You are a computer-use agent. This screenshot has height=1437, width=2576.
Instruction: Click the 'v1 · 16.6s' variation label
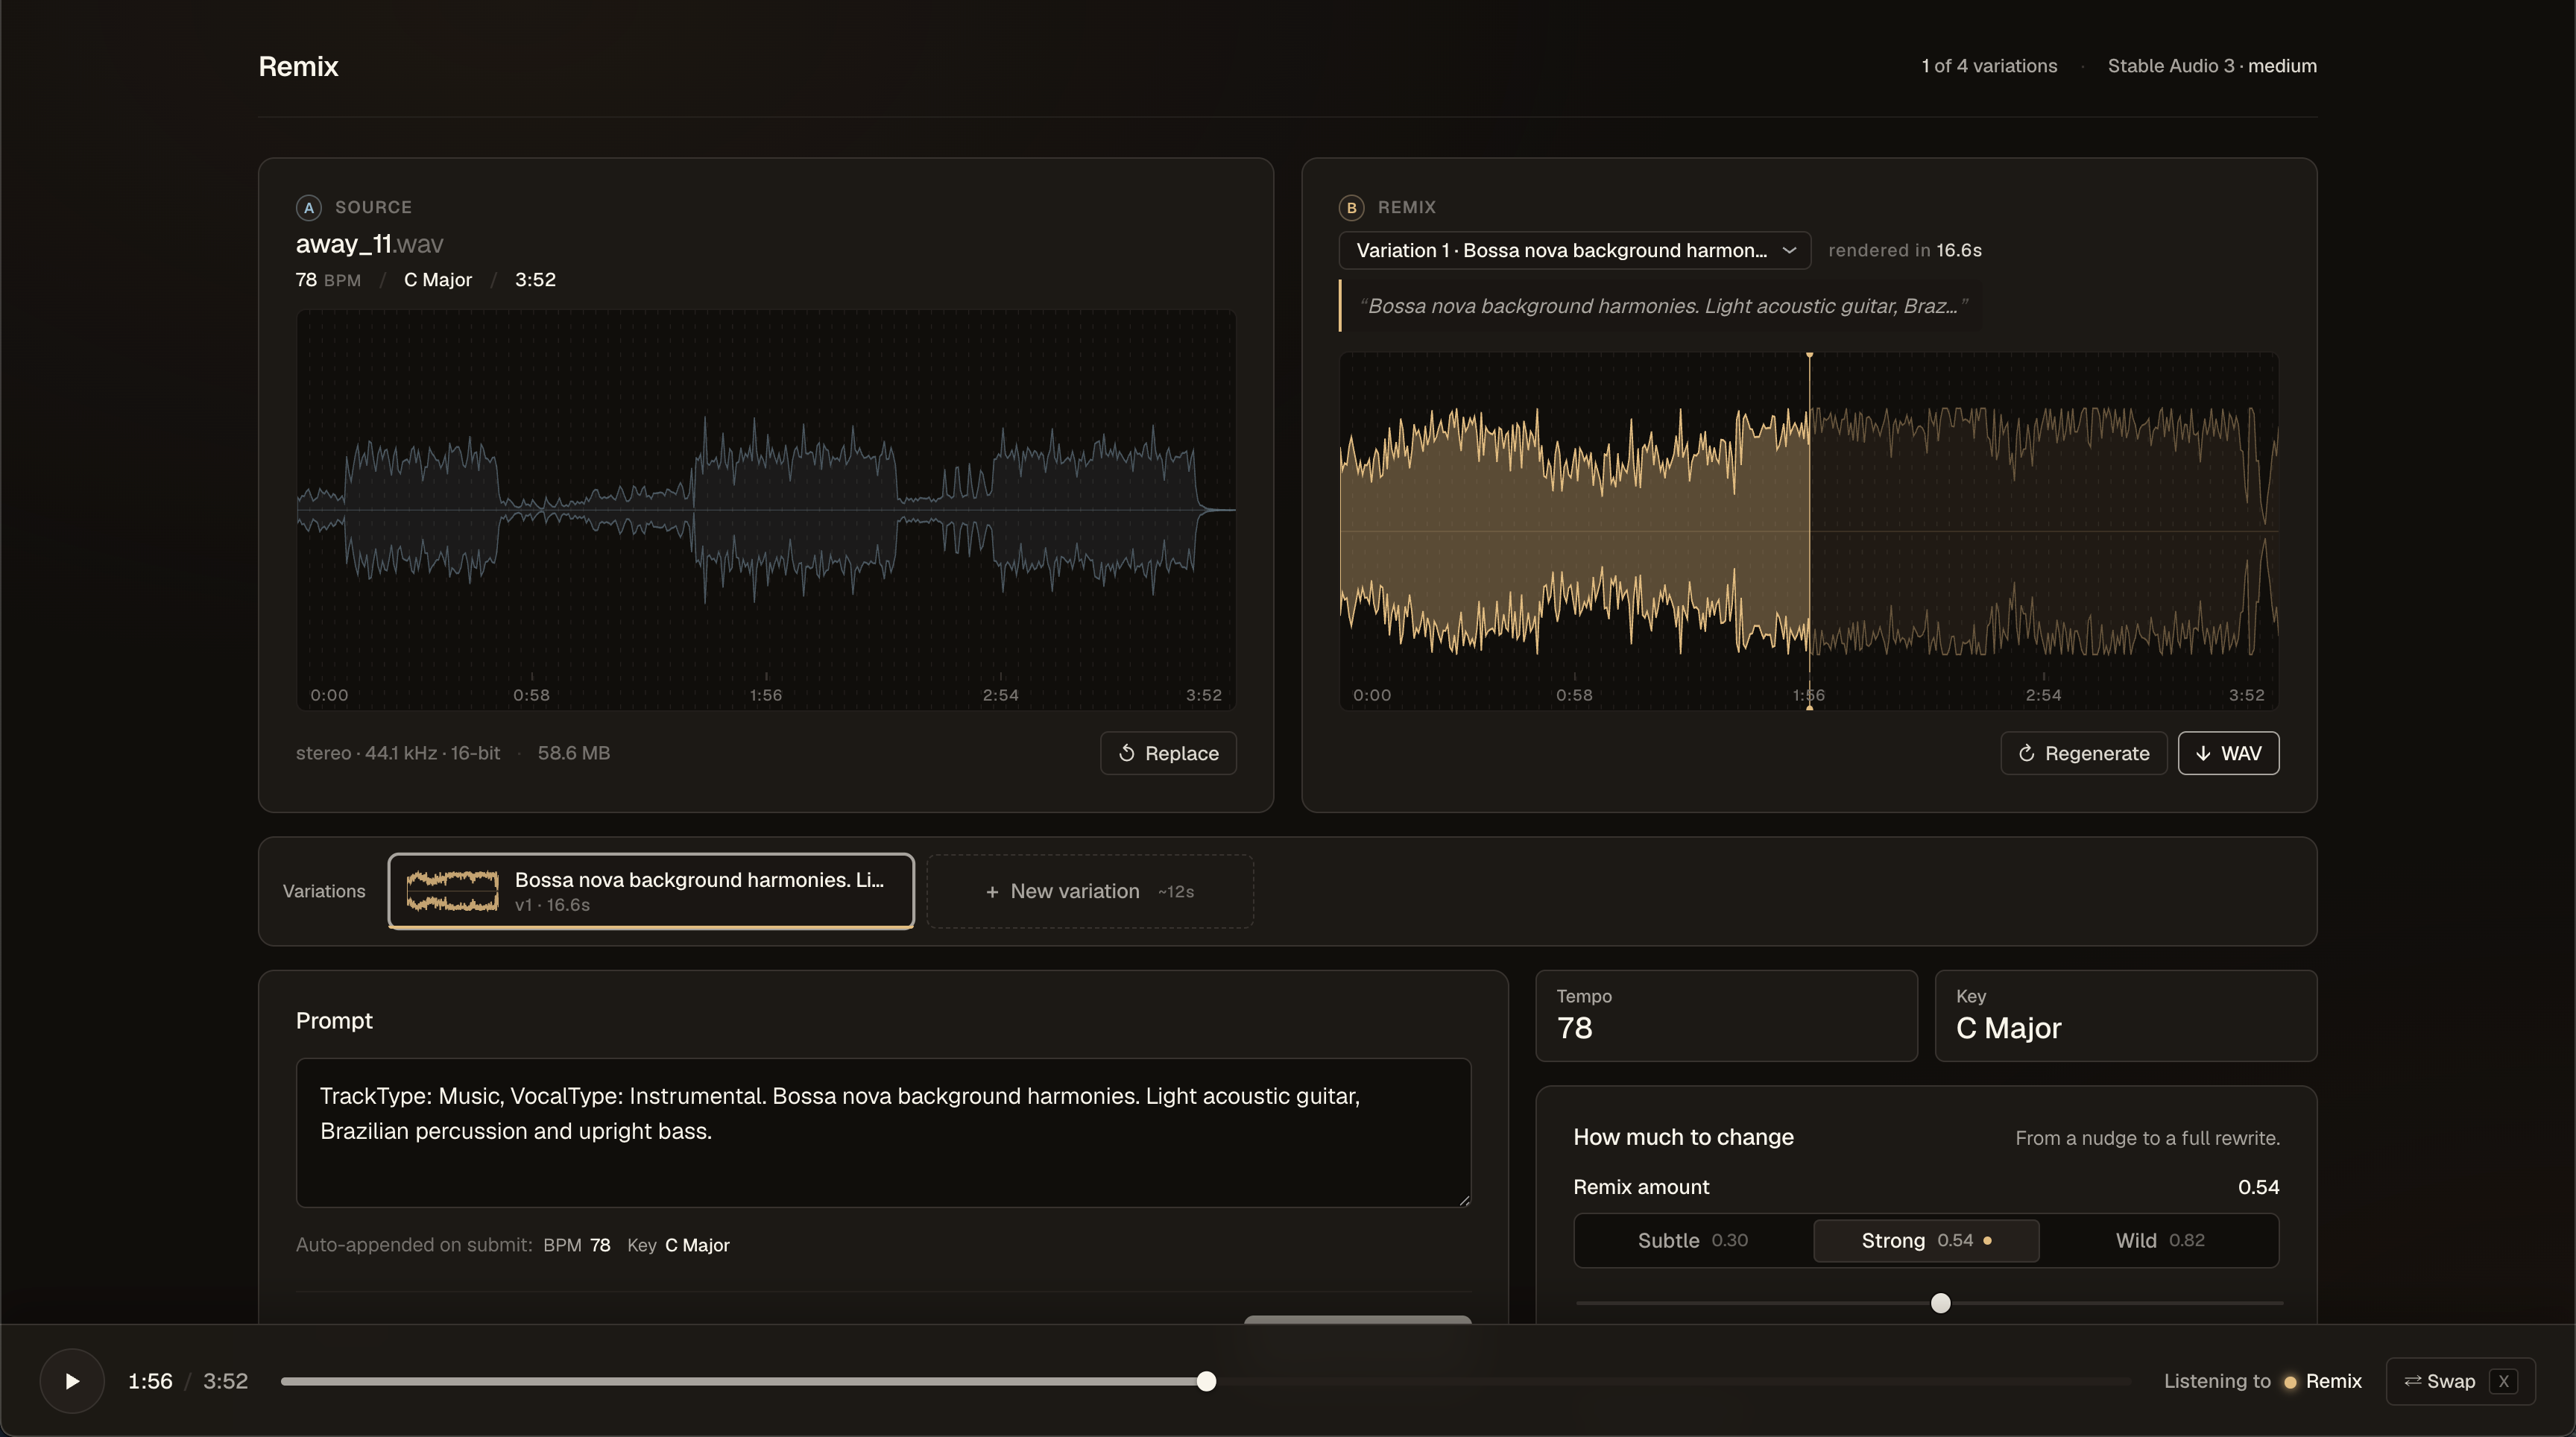click(x=552, y=905)
